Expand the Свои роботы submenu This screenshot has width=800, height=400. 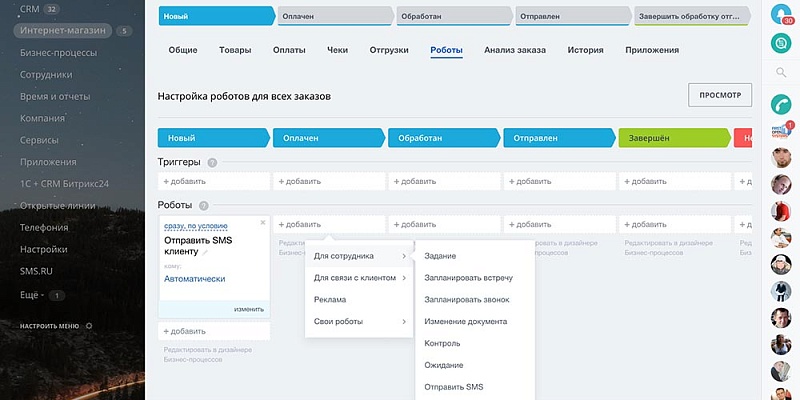tap(358, 321)
